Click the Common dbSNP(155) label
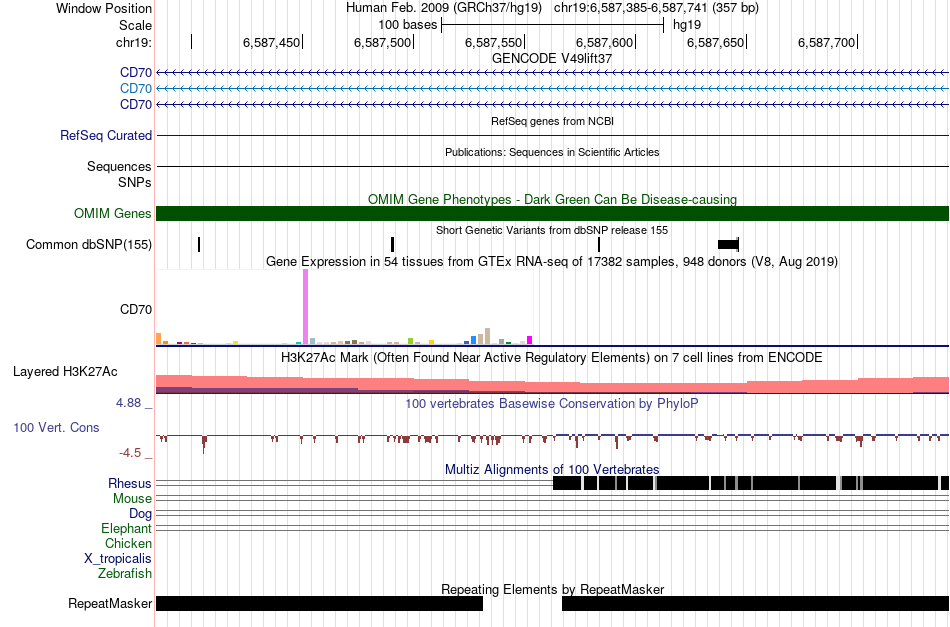The width and height of the screenshot is (950, 627). 89,244
